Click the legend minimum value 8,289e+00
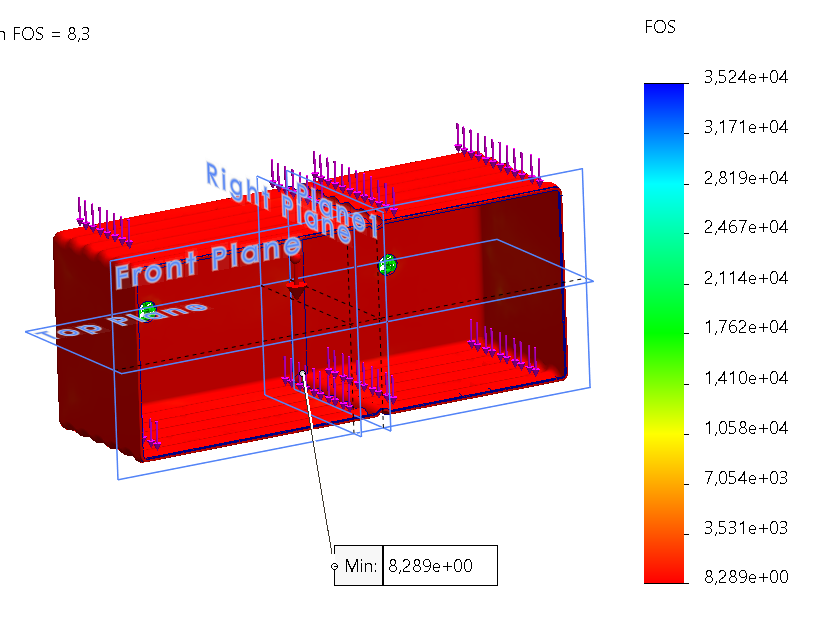This screenshot has height=632, width=825. coord(746,577)
